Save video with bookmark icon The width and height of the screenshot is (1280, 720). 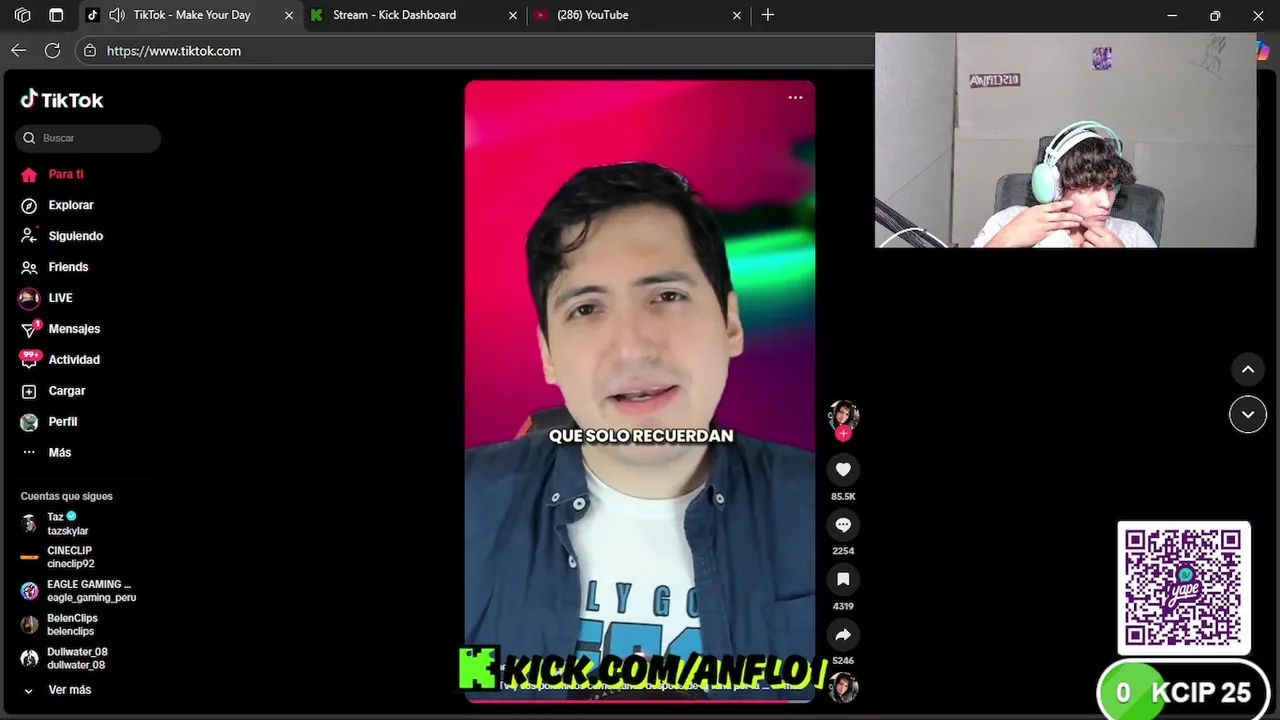click(843, 580)
